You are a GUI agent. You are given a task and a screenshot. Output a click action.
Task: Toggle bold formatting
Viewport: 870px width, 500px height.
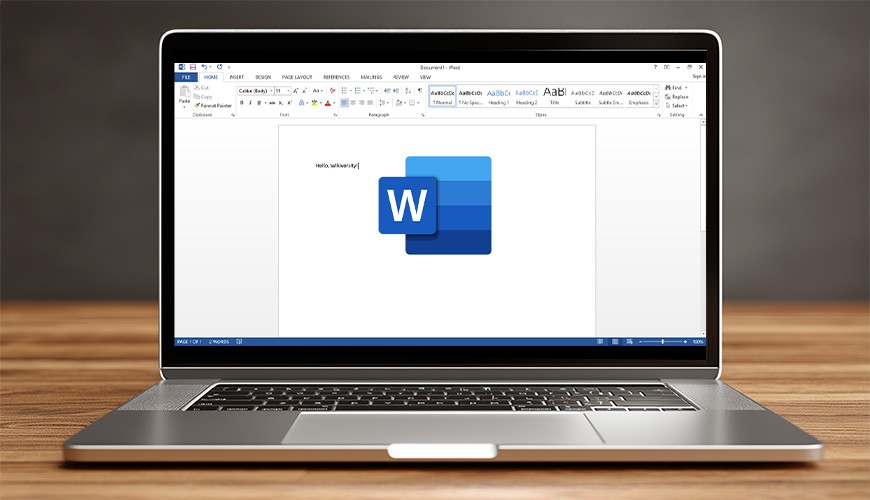pyautogui.click(x=241, y=103)
